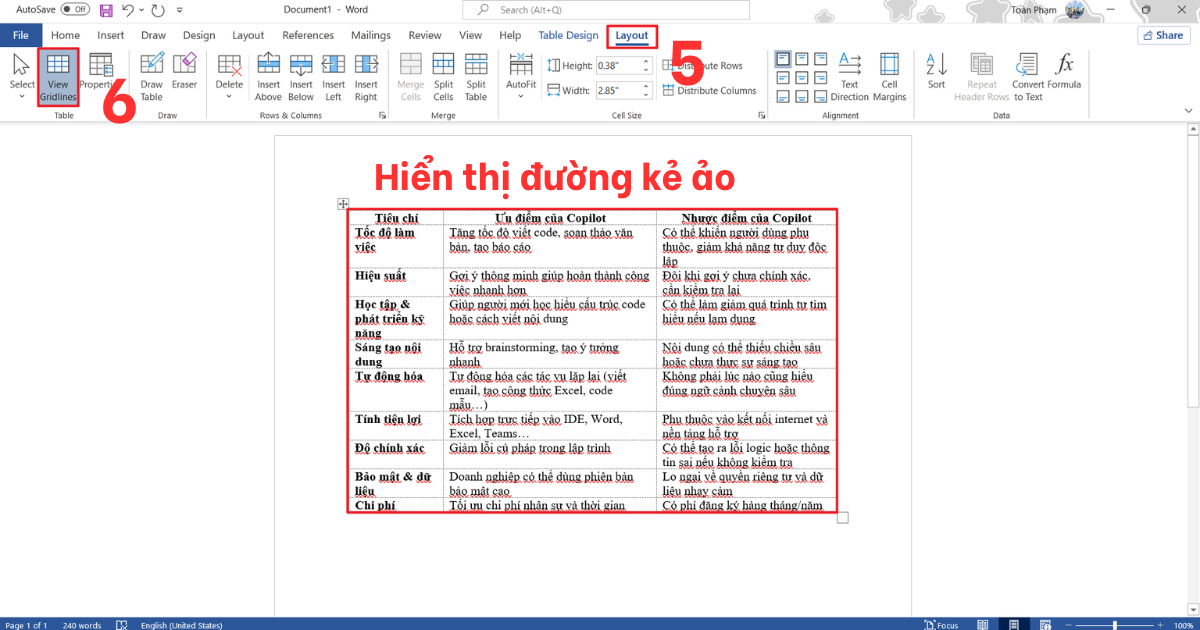Set Align Bottom Center cell alignment
This screenshot has width=1200, height=630.
point(801,96)
